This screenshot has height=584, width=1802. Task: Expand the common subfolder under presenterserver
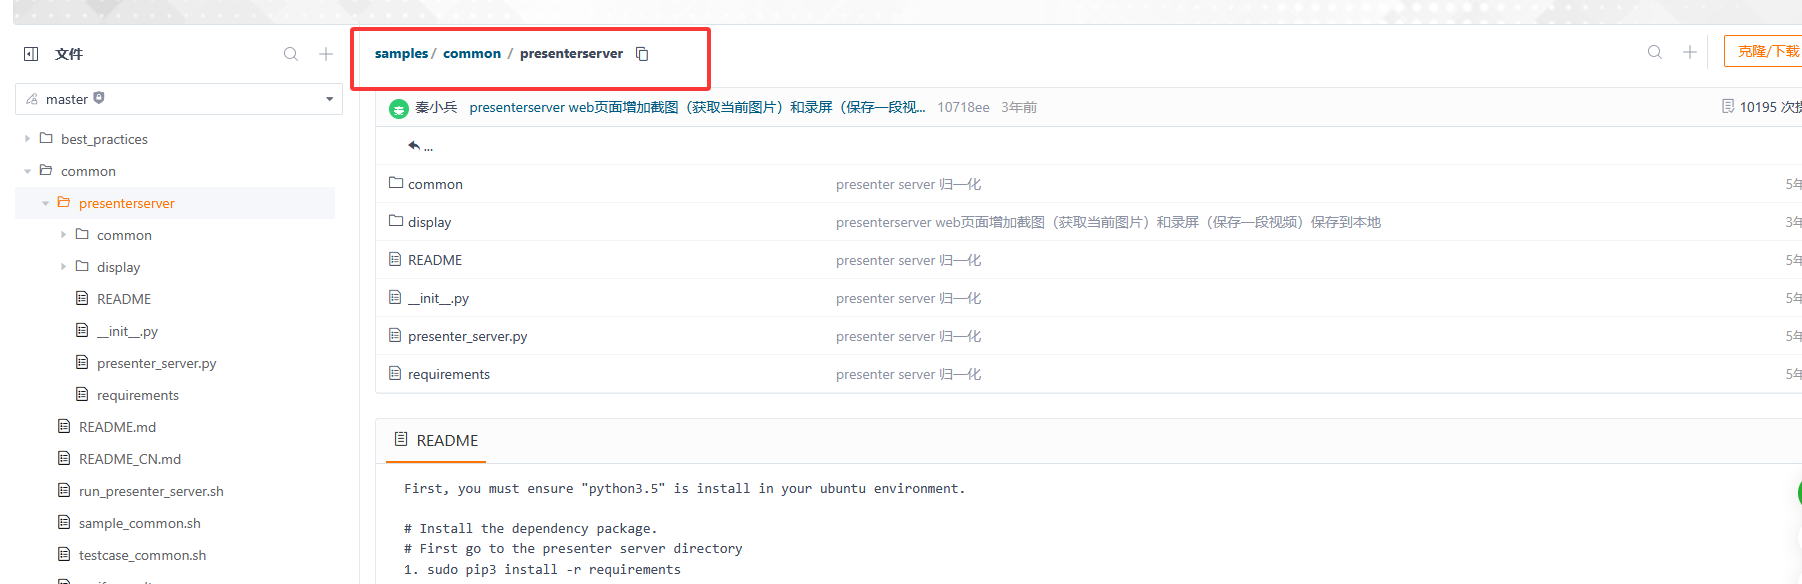click(x=63, y=235)
